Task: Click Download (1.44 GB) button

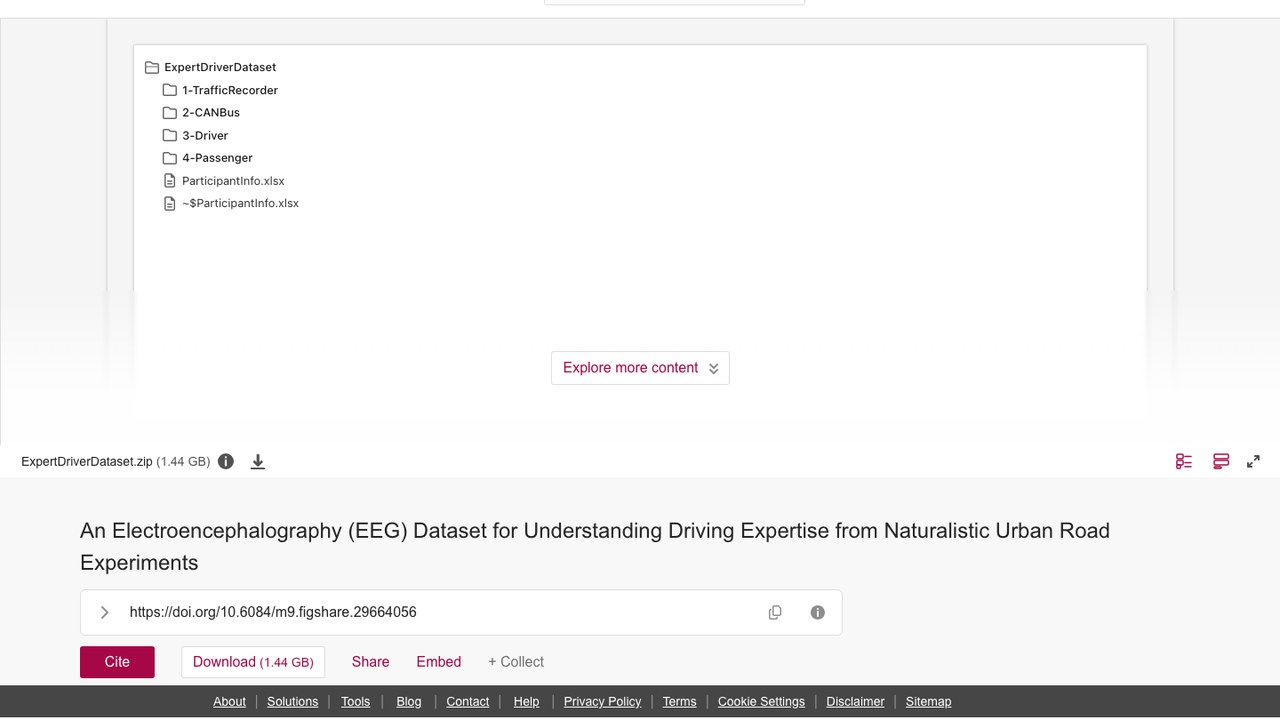Action: 253,662
